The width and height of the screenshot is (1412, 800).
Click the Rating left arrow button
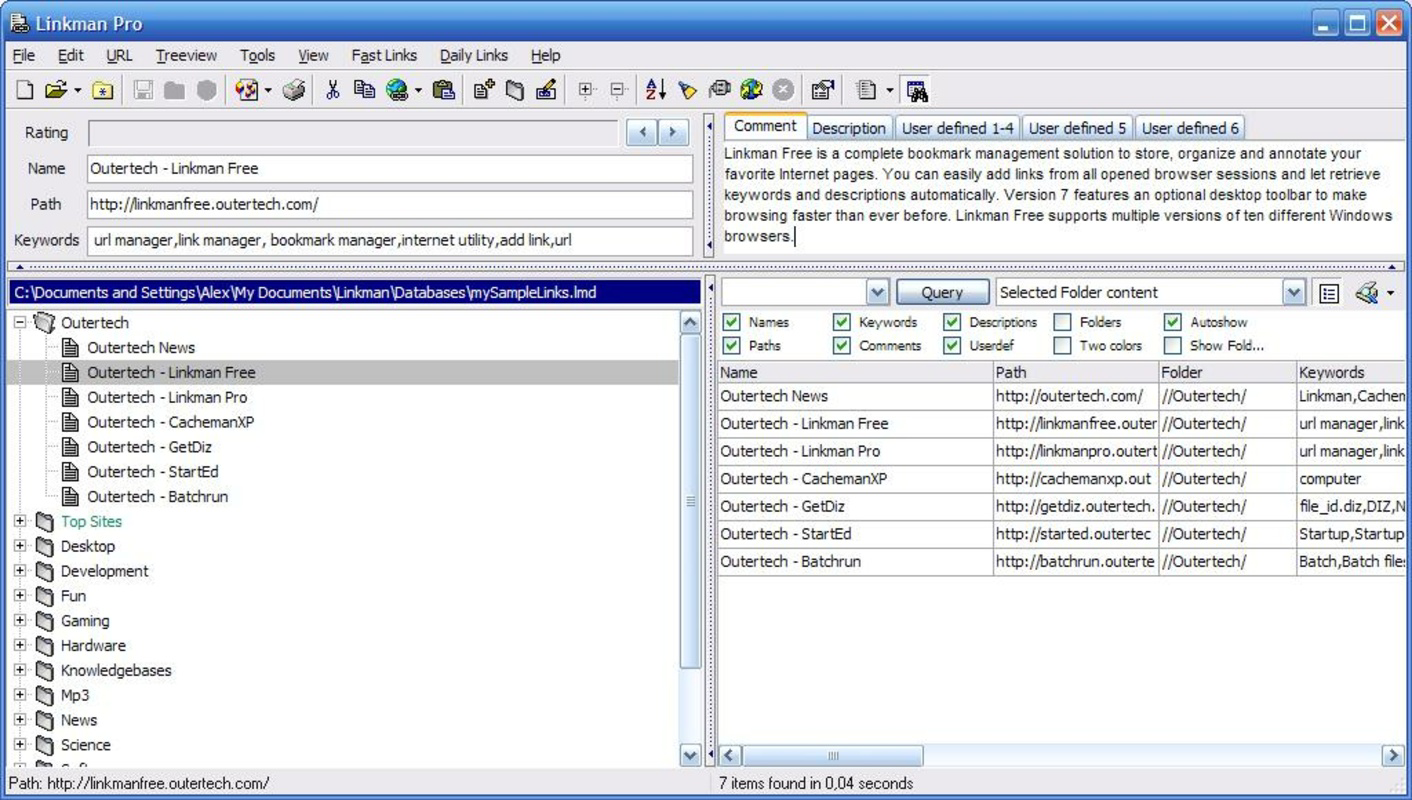642,132
